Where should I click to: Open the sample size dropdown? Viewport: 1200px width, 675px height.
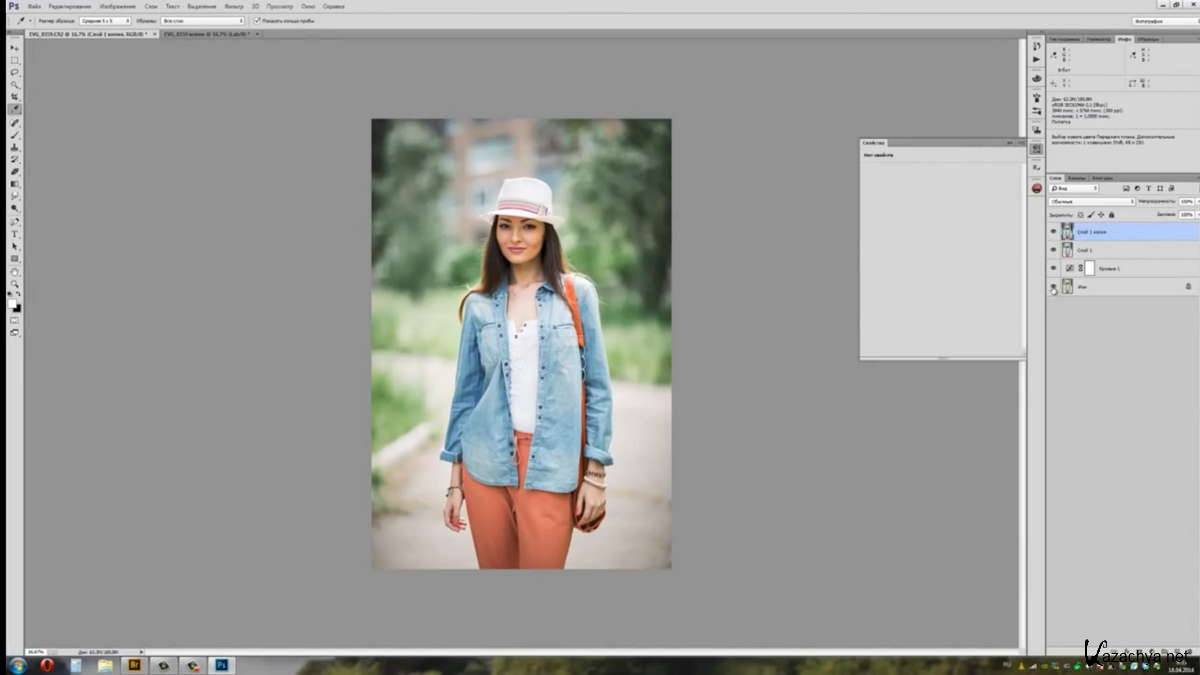(105, 20)
